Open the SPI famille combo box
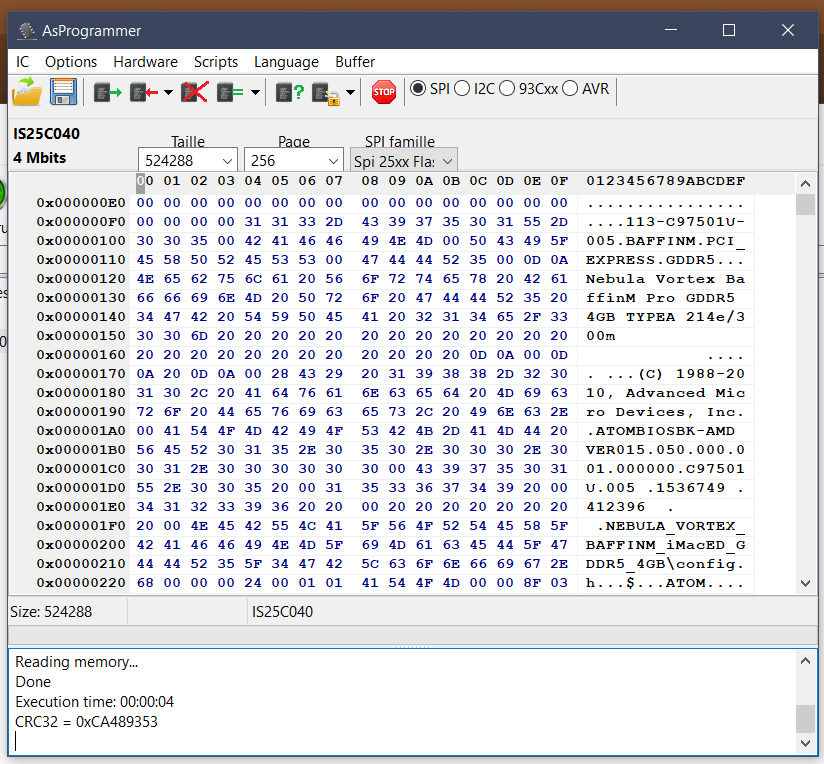Screen dimensions: 824x764 click(404, 161)
